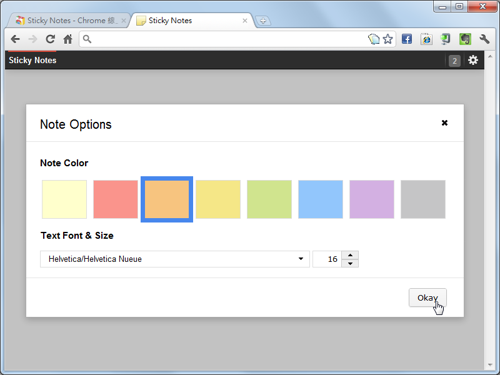Open the IE tab extension icon
Viewport: 500px width, 375px height.
click(x=426, y=39)
